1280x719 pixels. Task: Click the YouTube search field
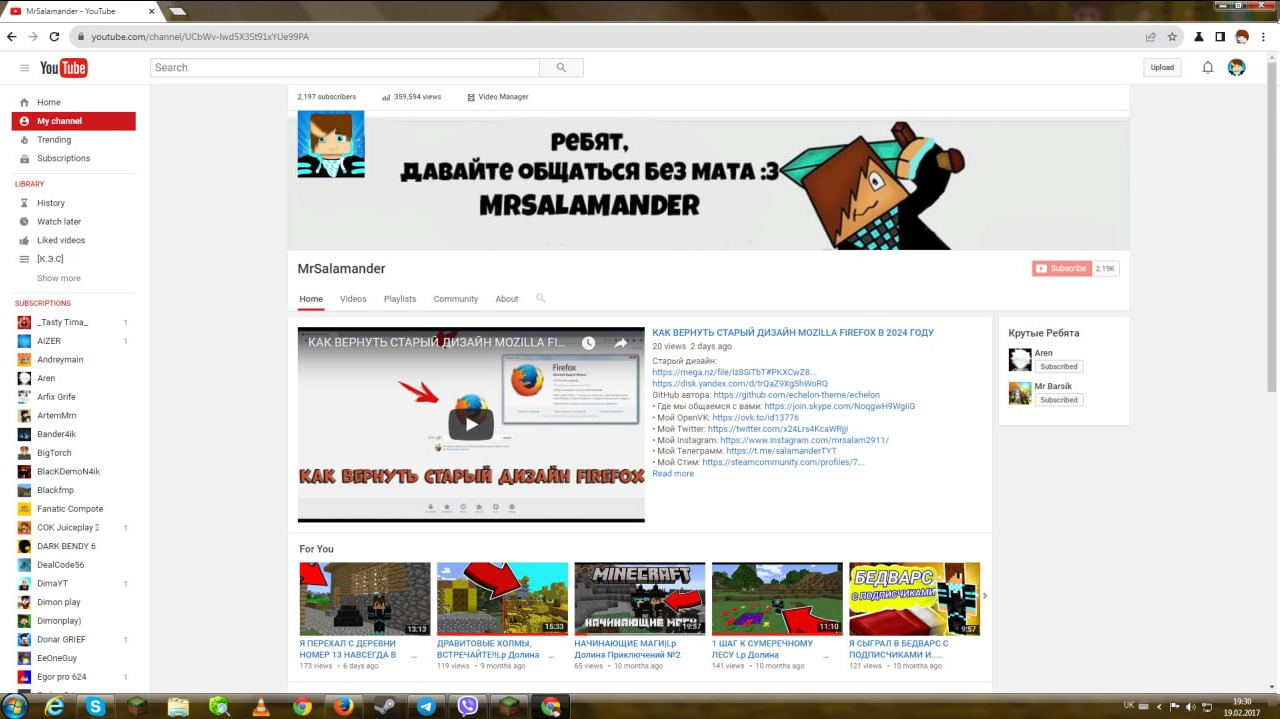point(345,68)
